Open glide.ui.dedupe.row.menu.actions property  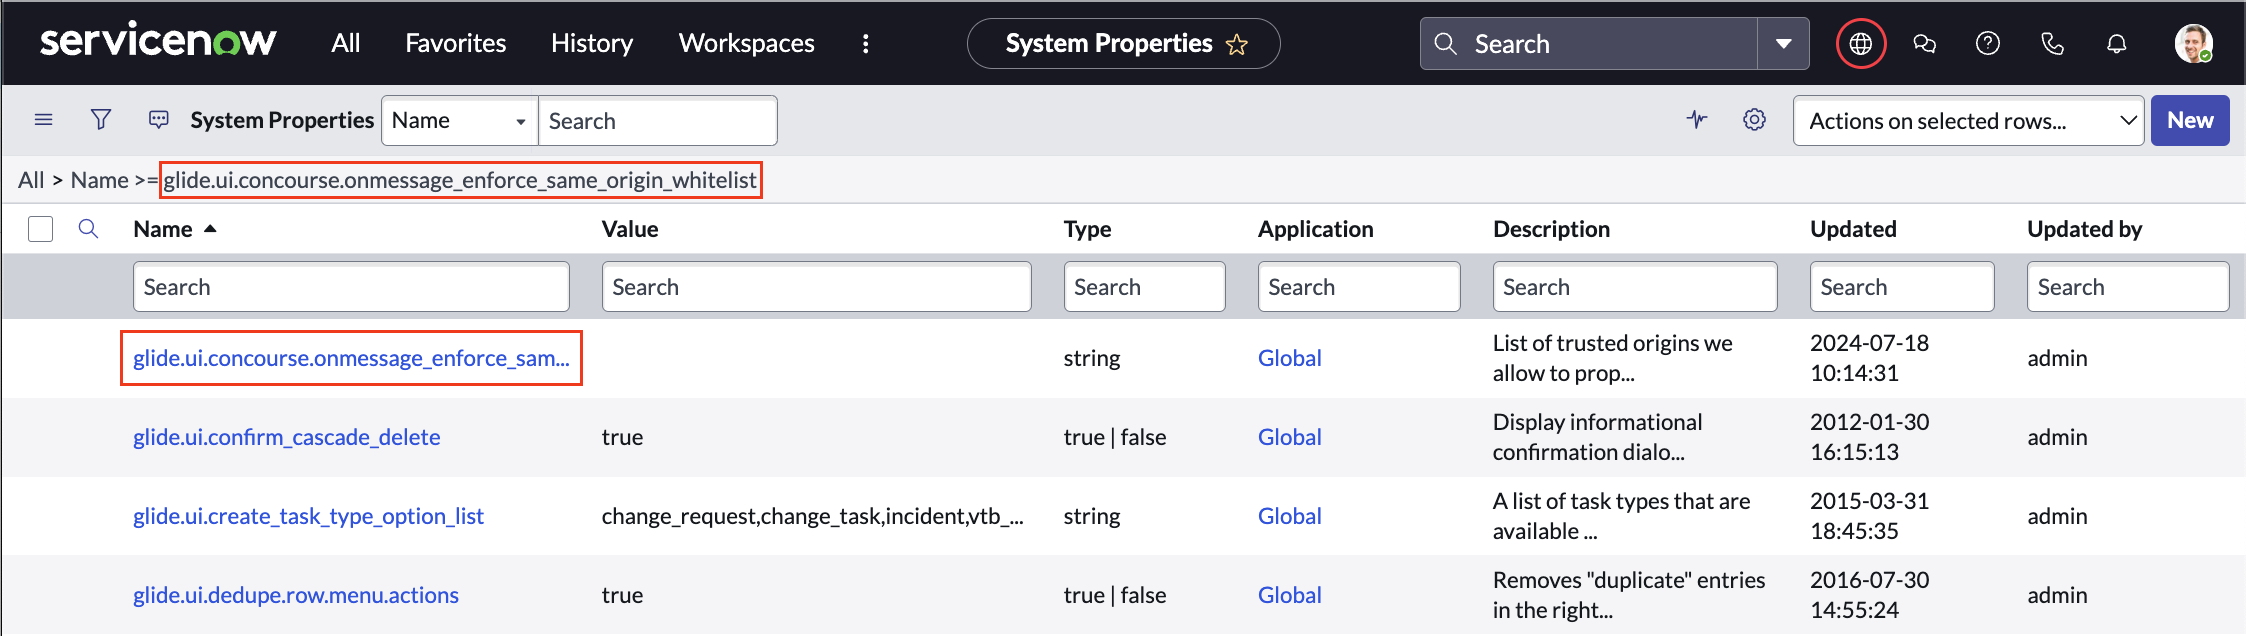pyautogui.click(x=296, y=595)
